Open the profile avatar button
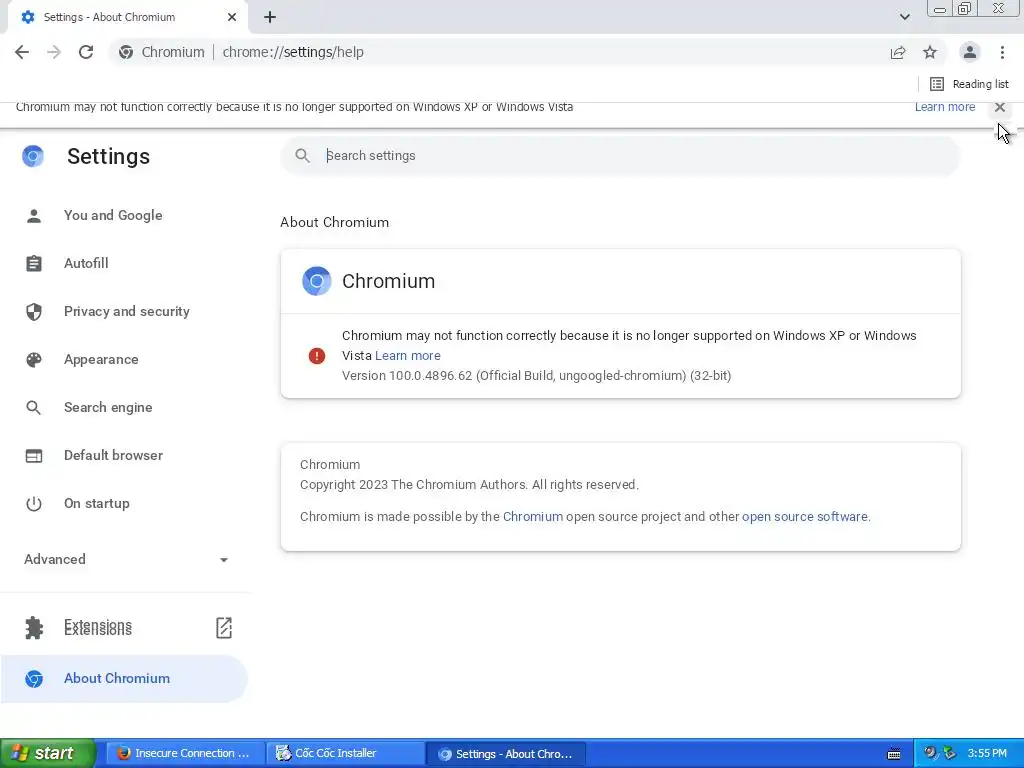 (x=970, y=52)
